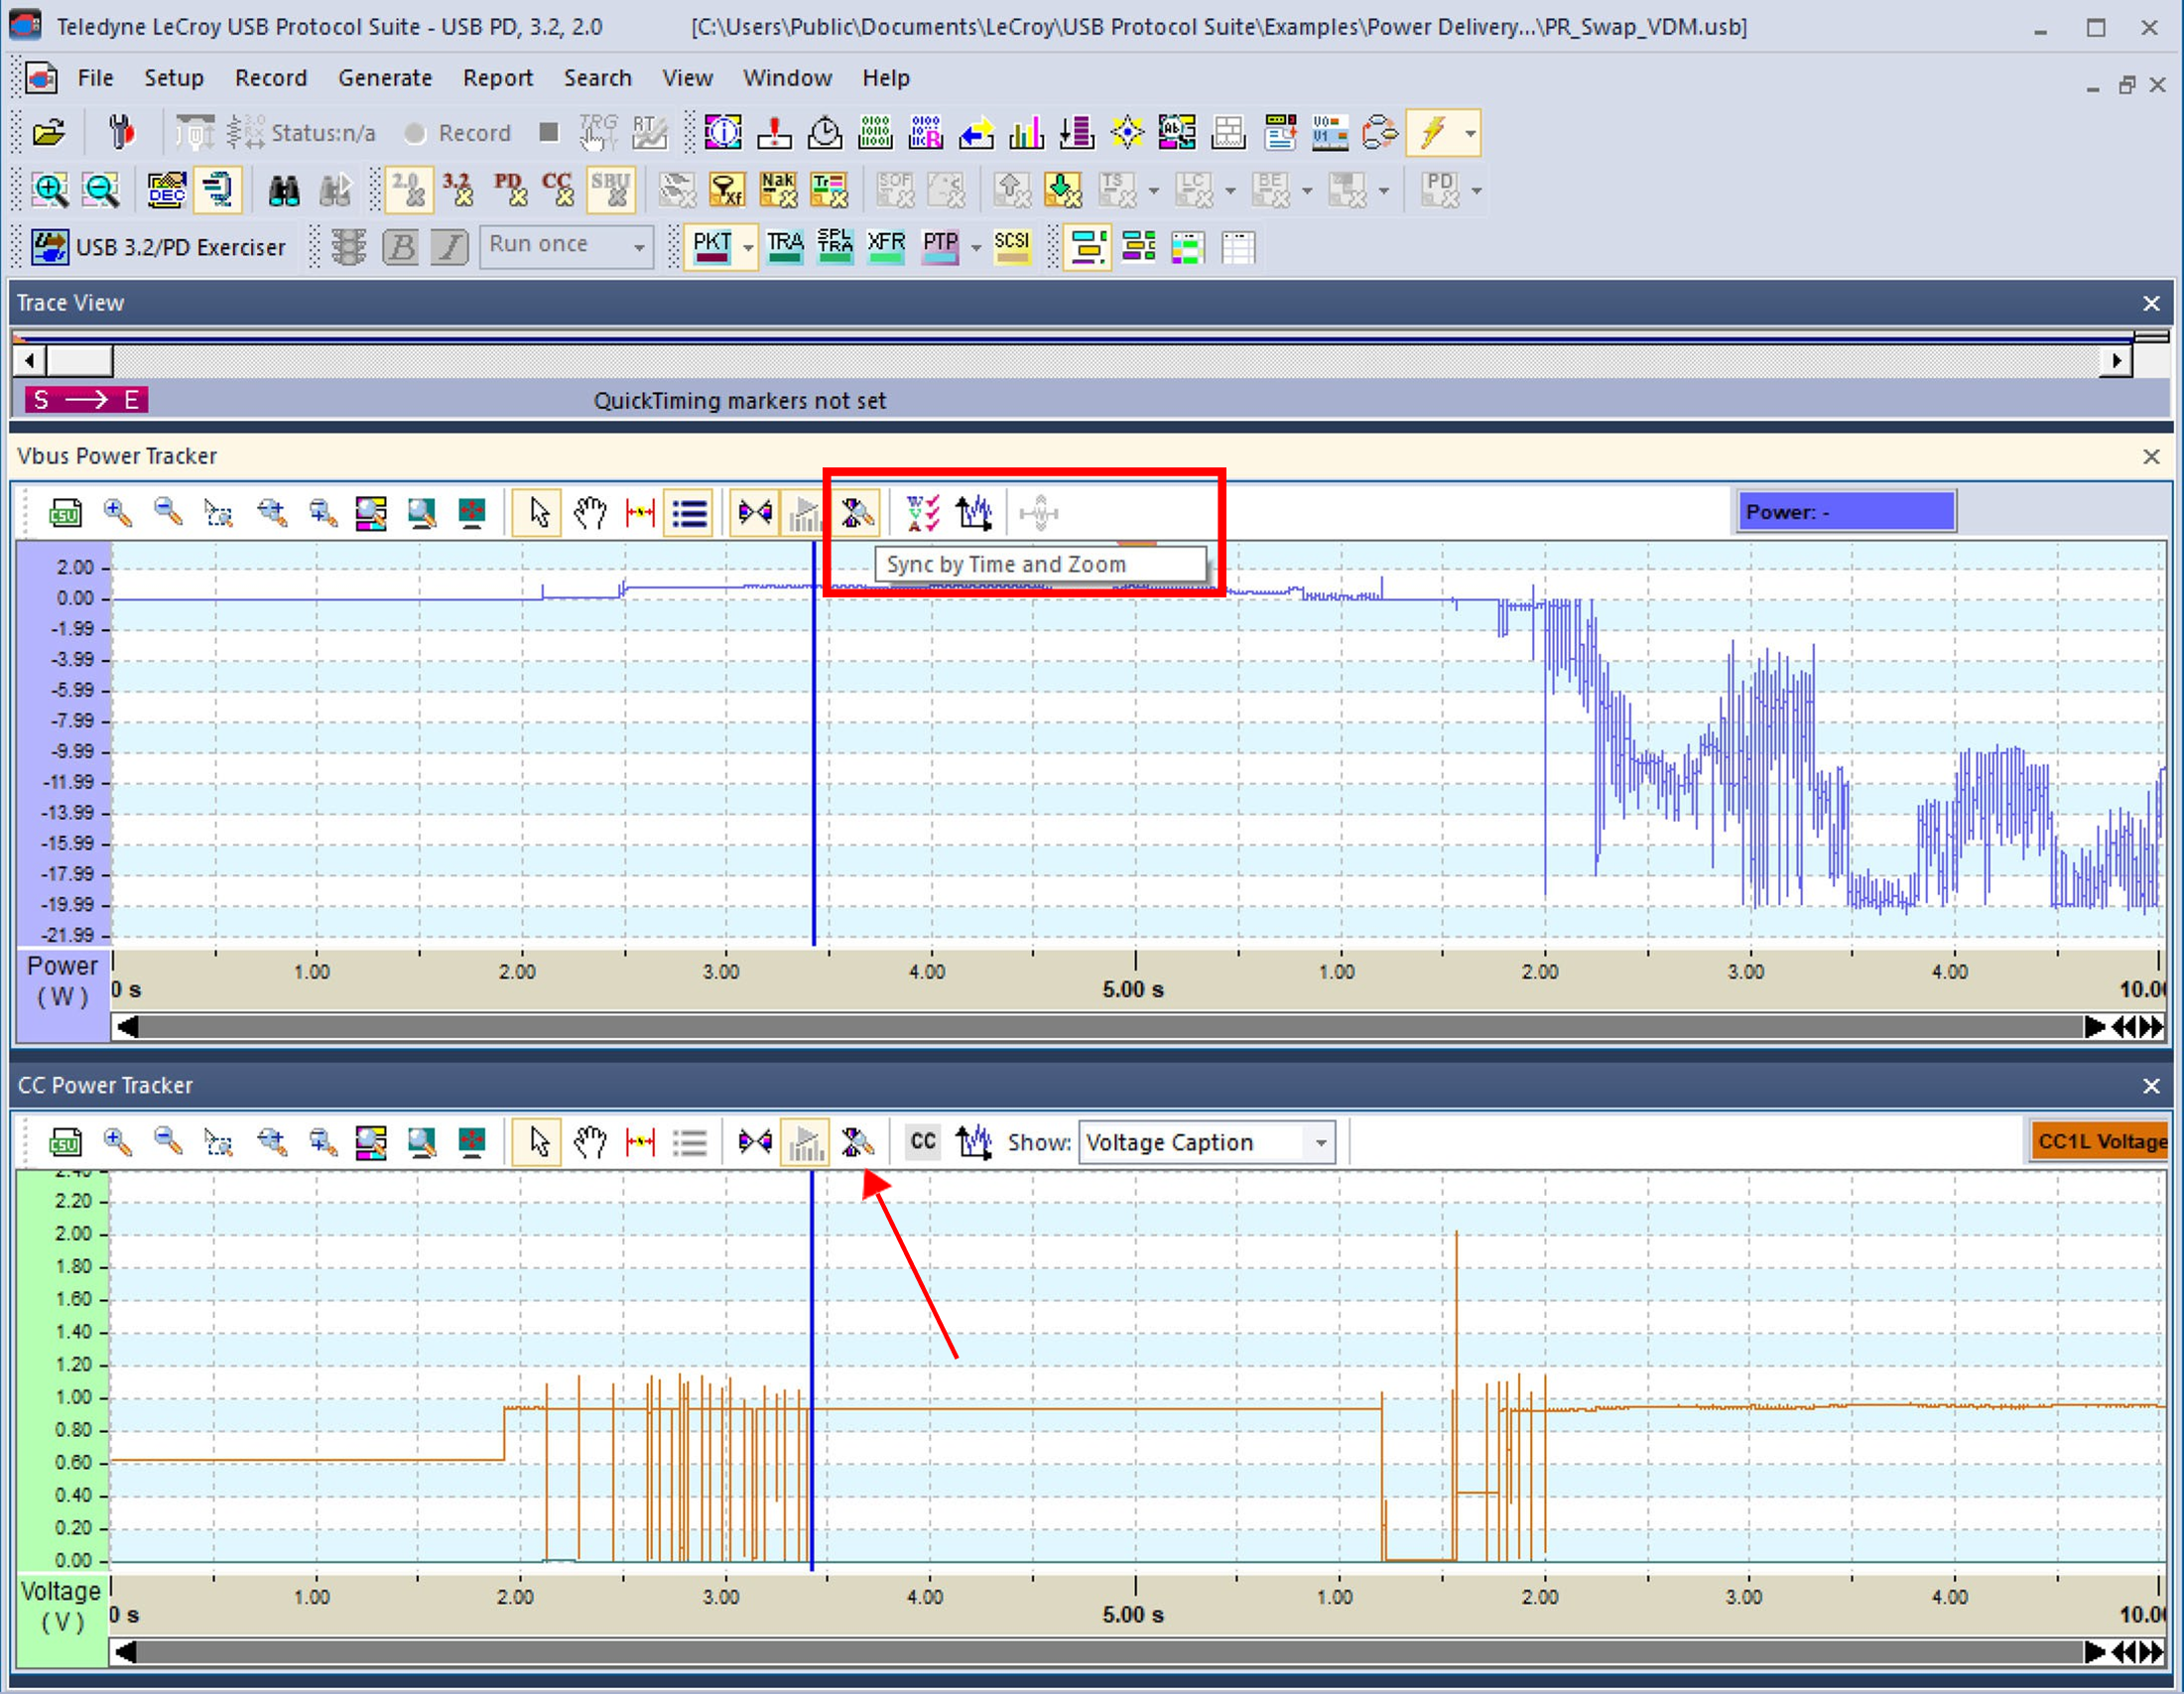Open the Report menu

(497, 78)
